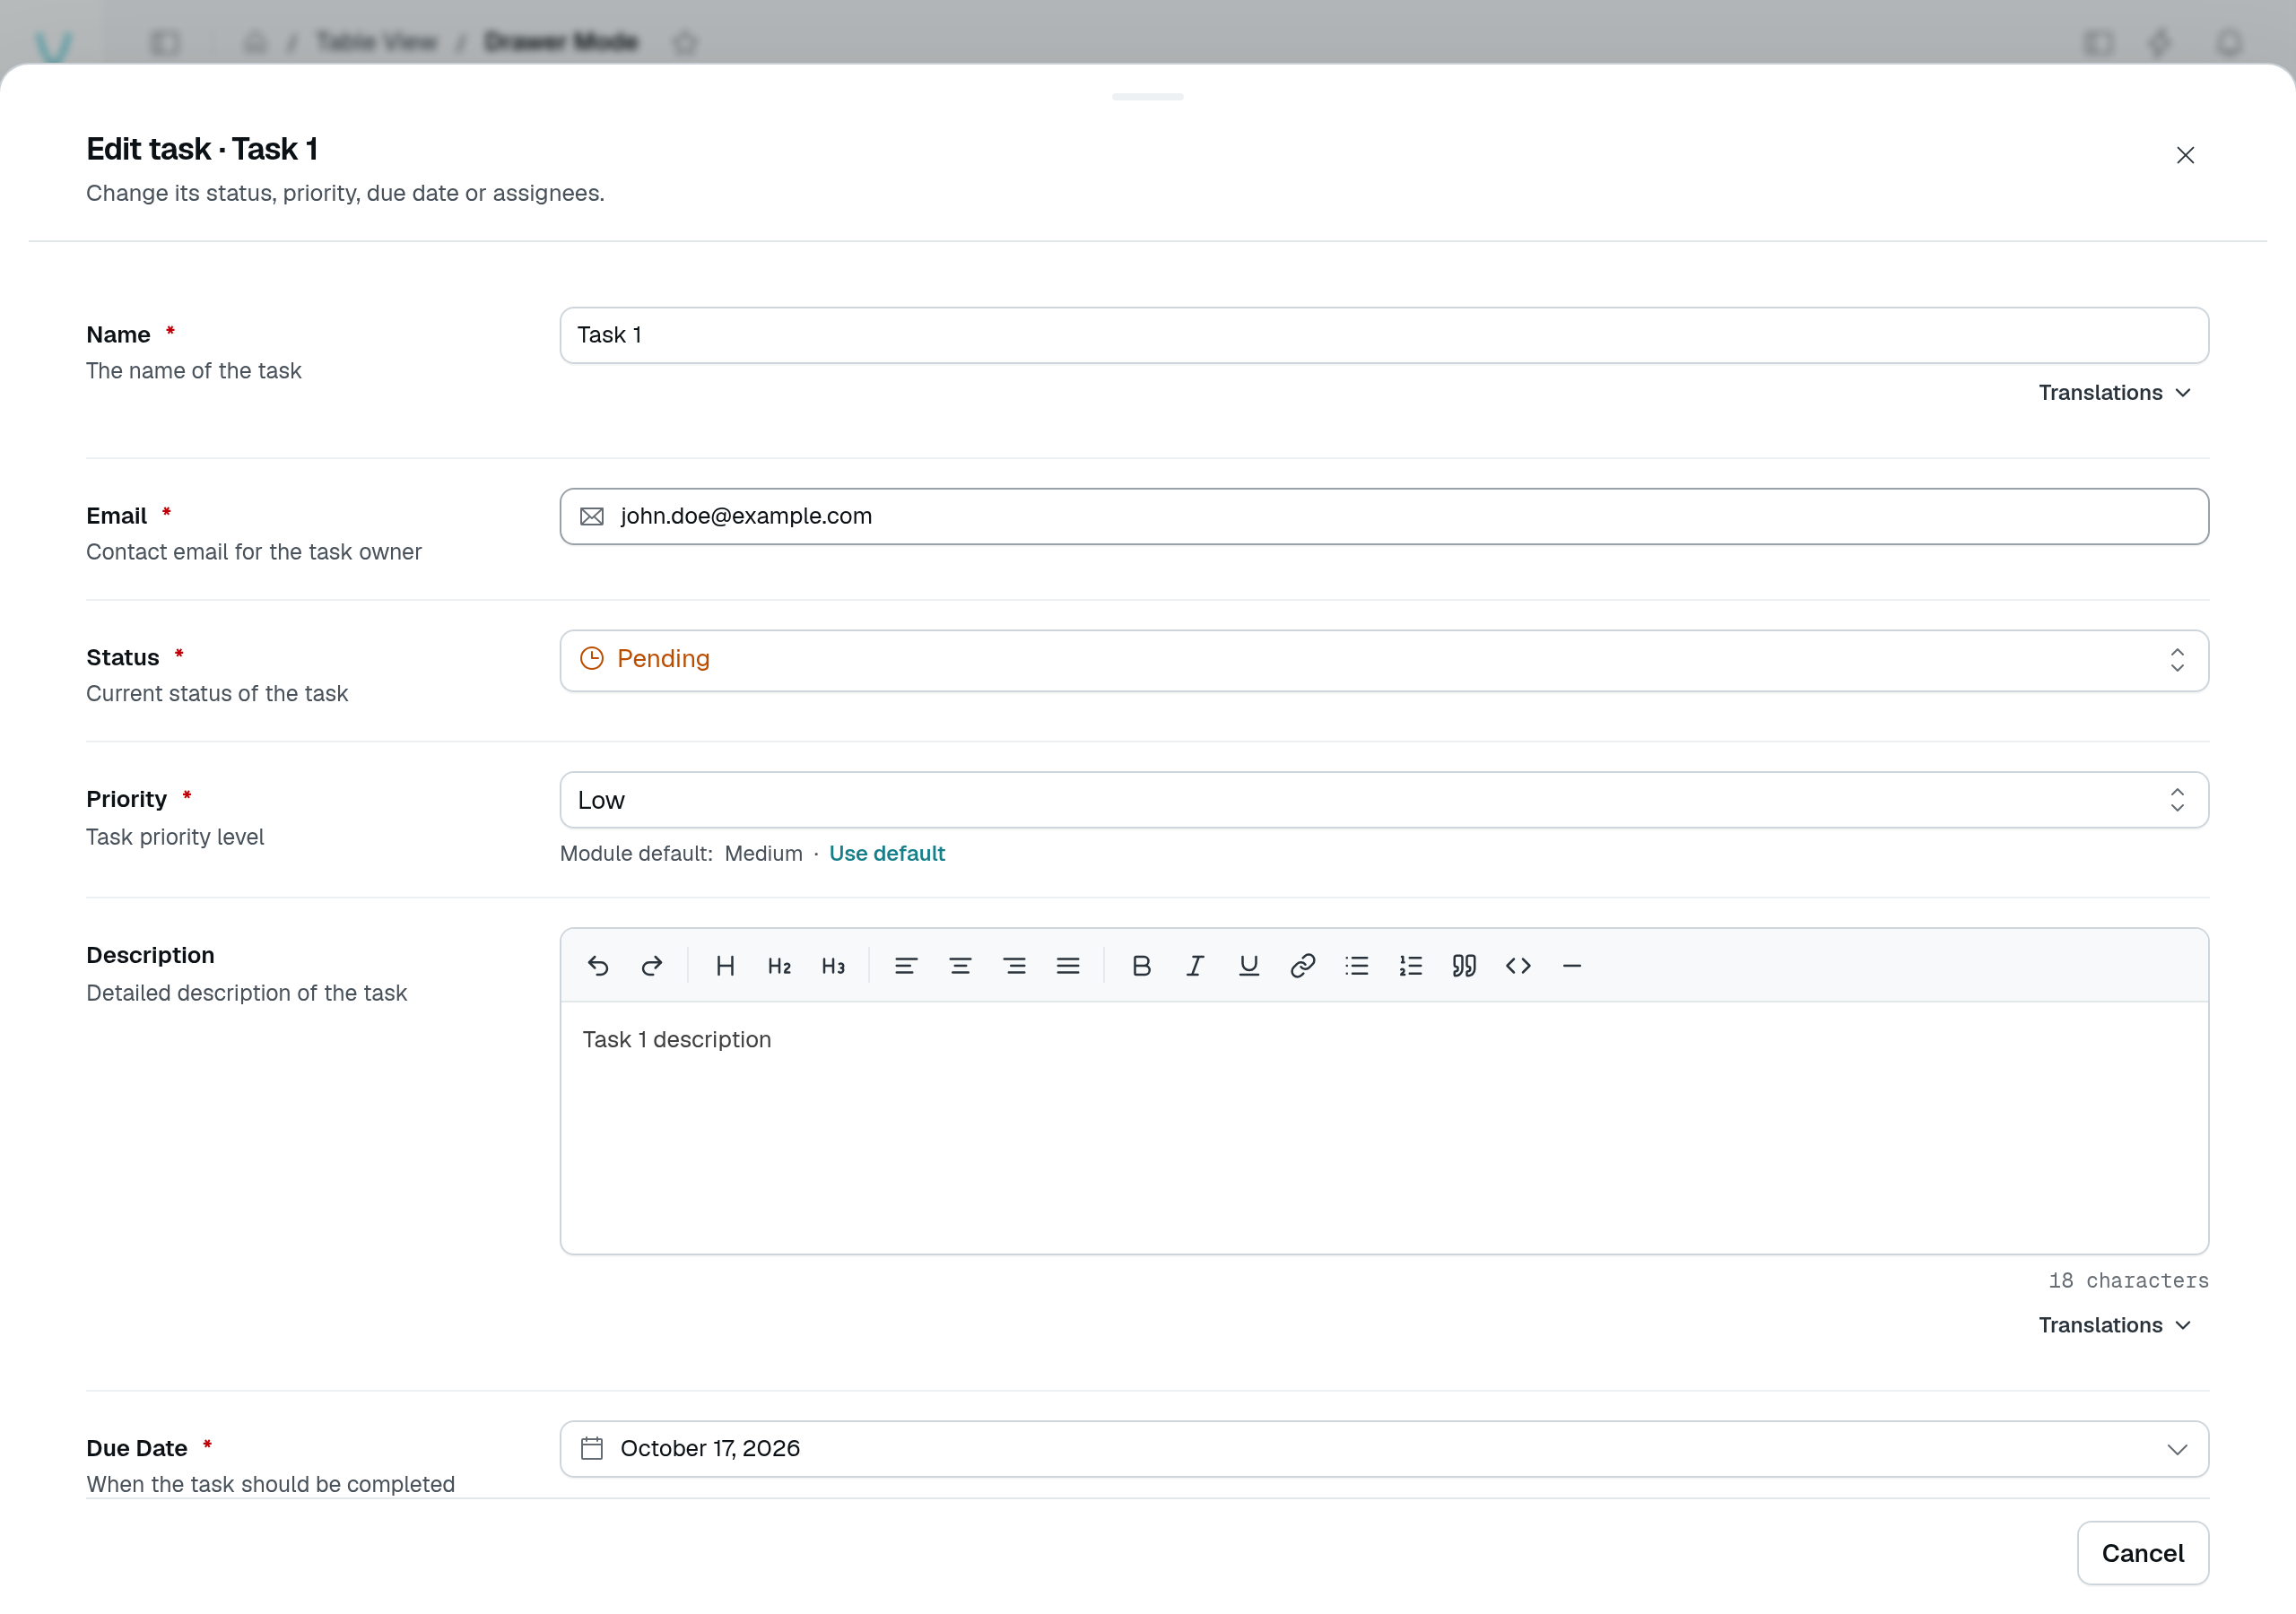Click the Drawer Mode breadcrumb in the background
The width and height of the screenshot is (2296, 1614).
pos(561,41)
